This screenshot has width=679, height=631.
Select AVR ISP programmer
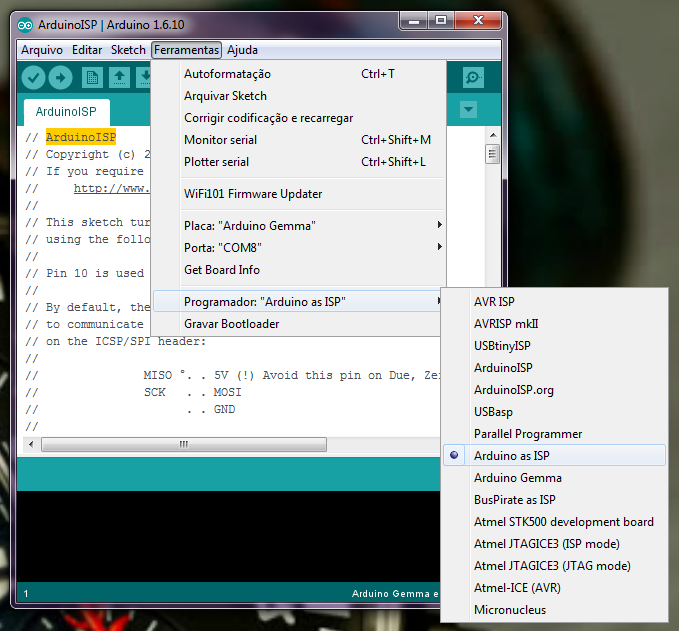pyautogui.click(x=554, y=301)
